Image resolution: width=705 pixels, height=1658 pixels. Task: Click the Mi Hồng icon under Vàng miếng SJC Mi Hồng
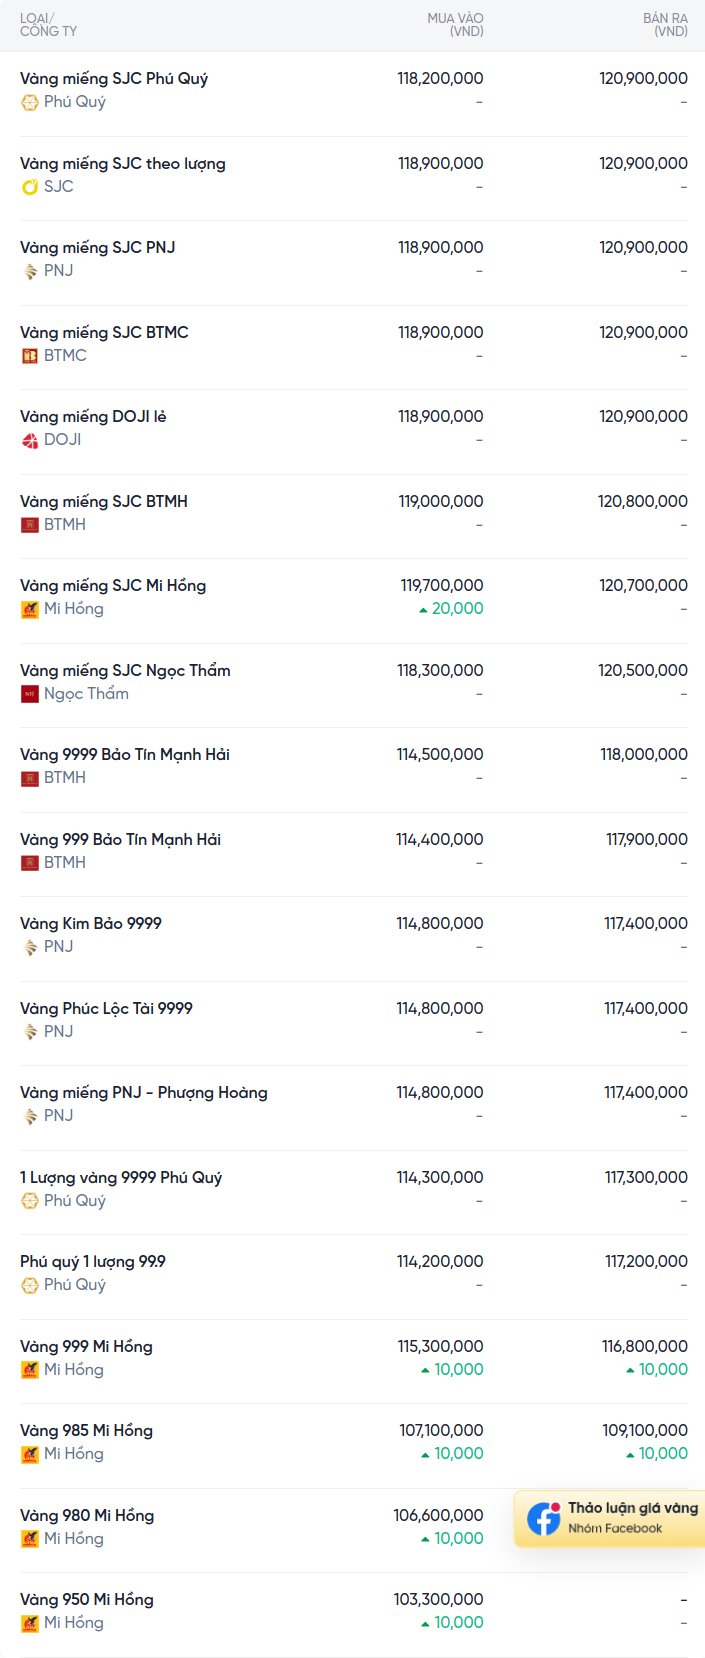(30, 609)
